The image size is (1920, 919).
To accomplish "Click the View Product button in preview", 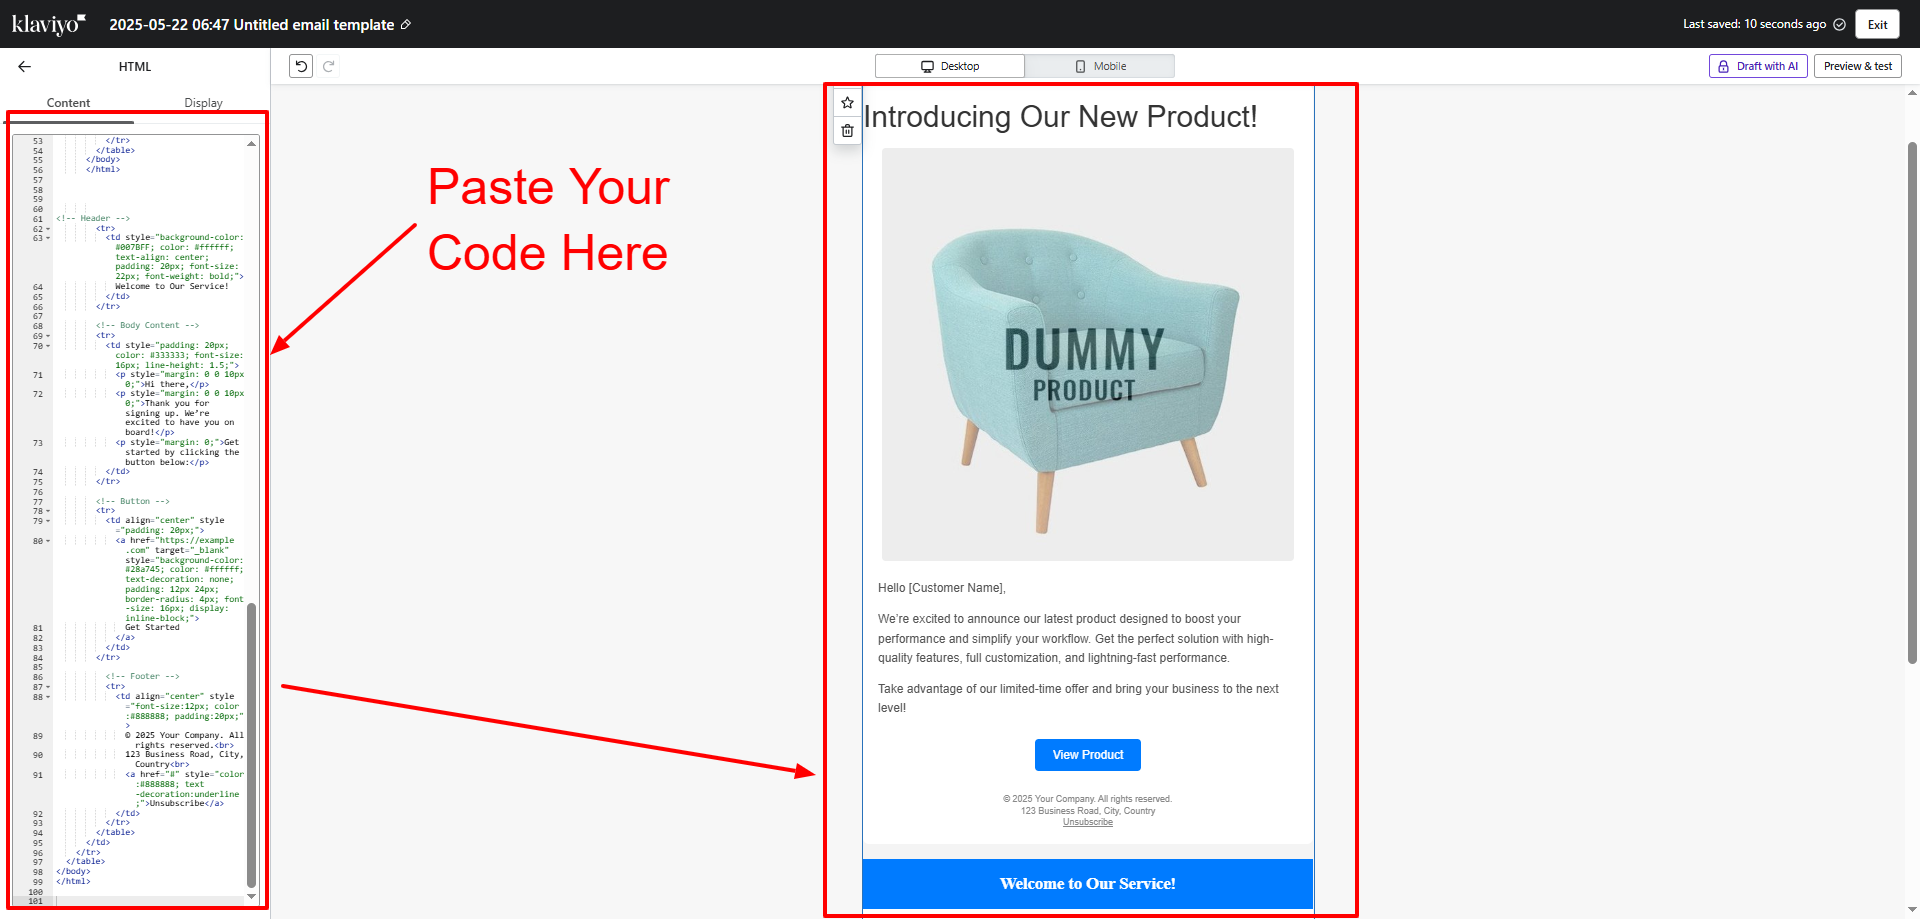I will click(x=1088, y=755).
